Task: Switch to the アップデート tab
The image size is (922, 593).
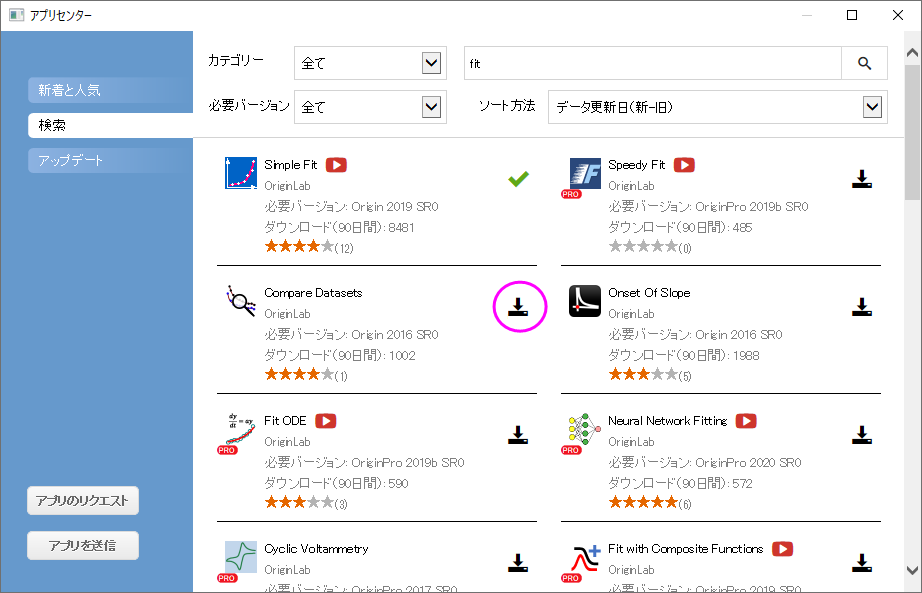Action: 111,161
